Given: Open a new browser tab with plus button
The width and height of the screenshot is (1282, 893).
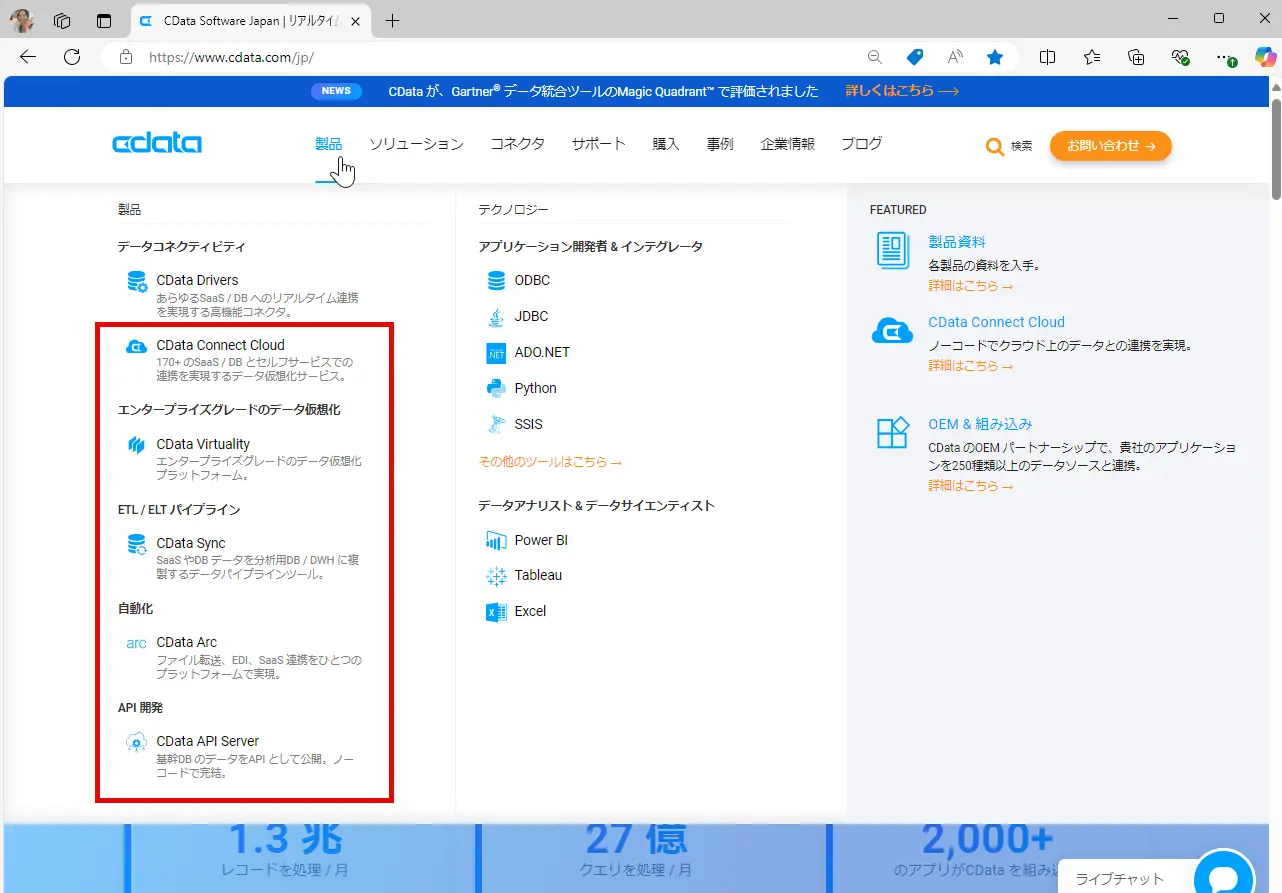Looking at the screenshot, I should [393, 20].
